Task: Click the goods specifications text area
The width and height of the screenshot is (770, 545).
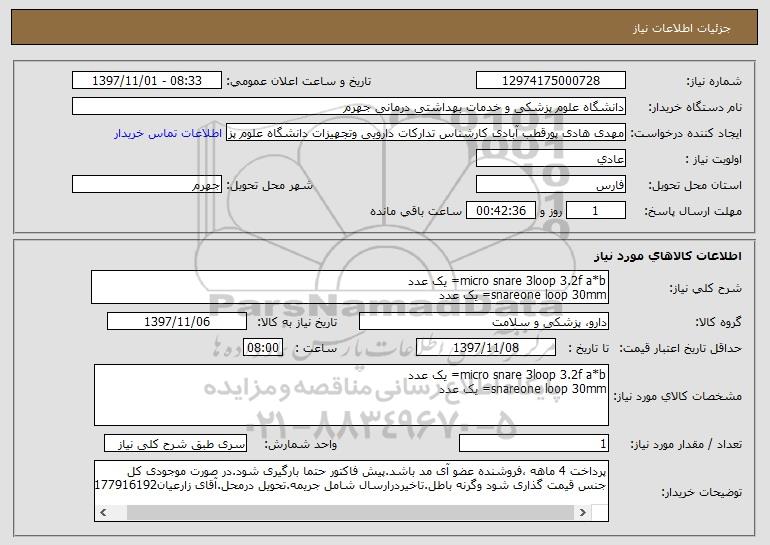Action: coord(351,395)
